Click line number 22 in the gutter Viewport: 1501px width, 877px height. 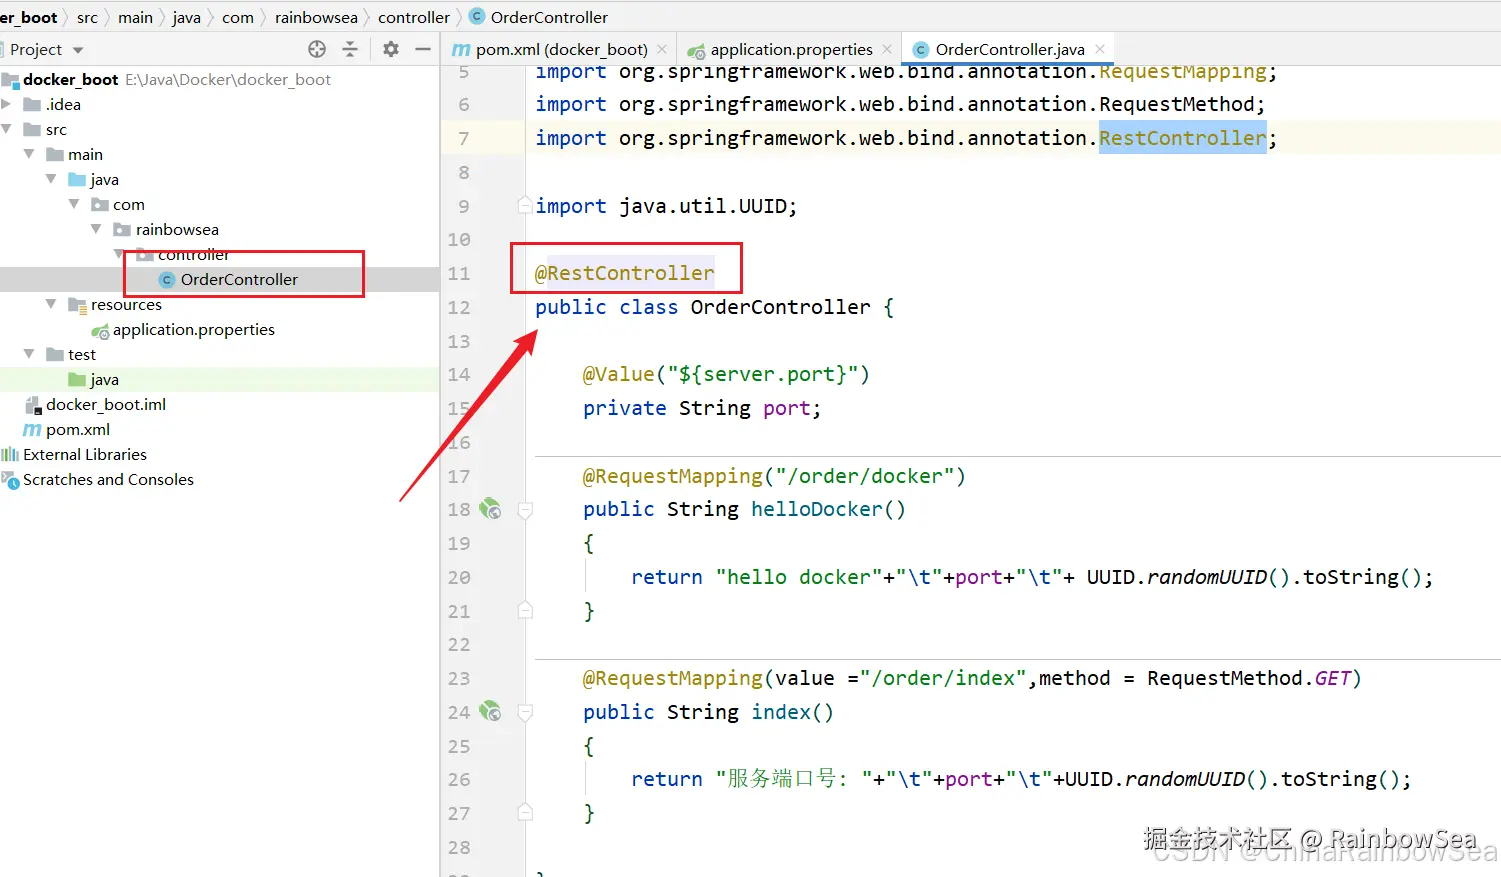pyautogui.click(x=459, y=644)
